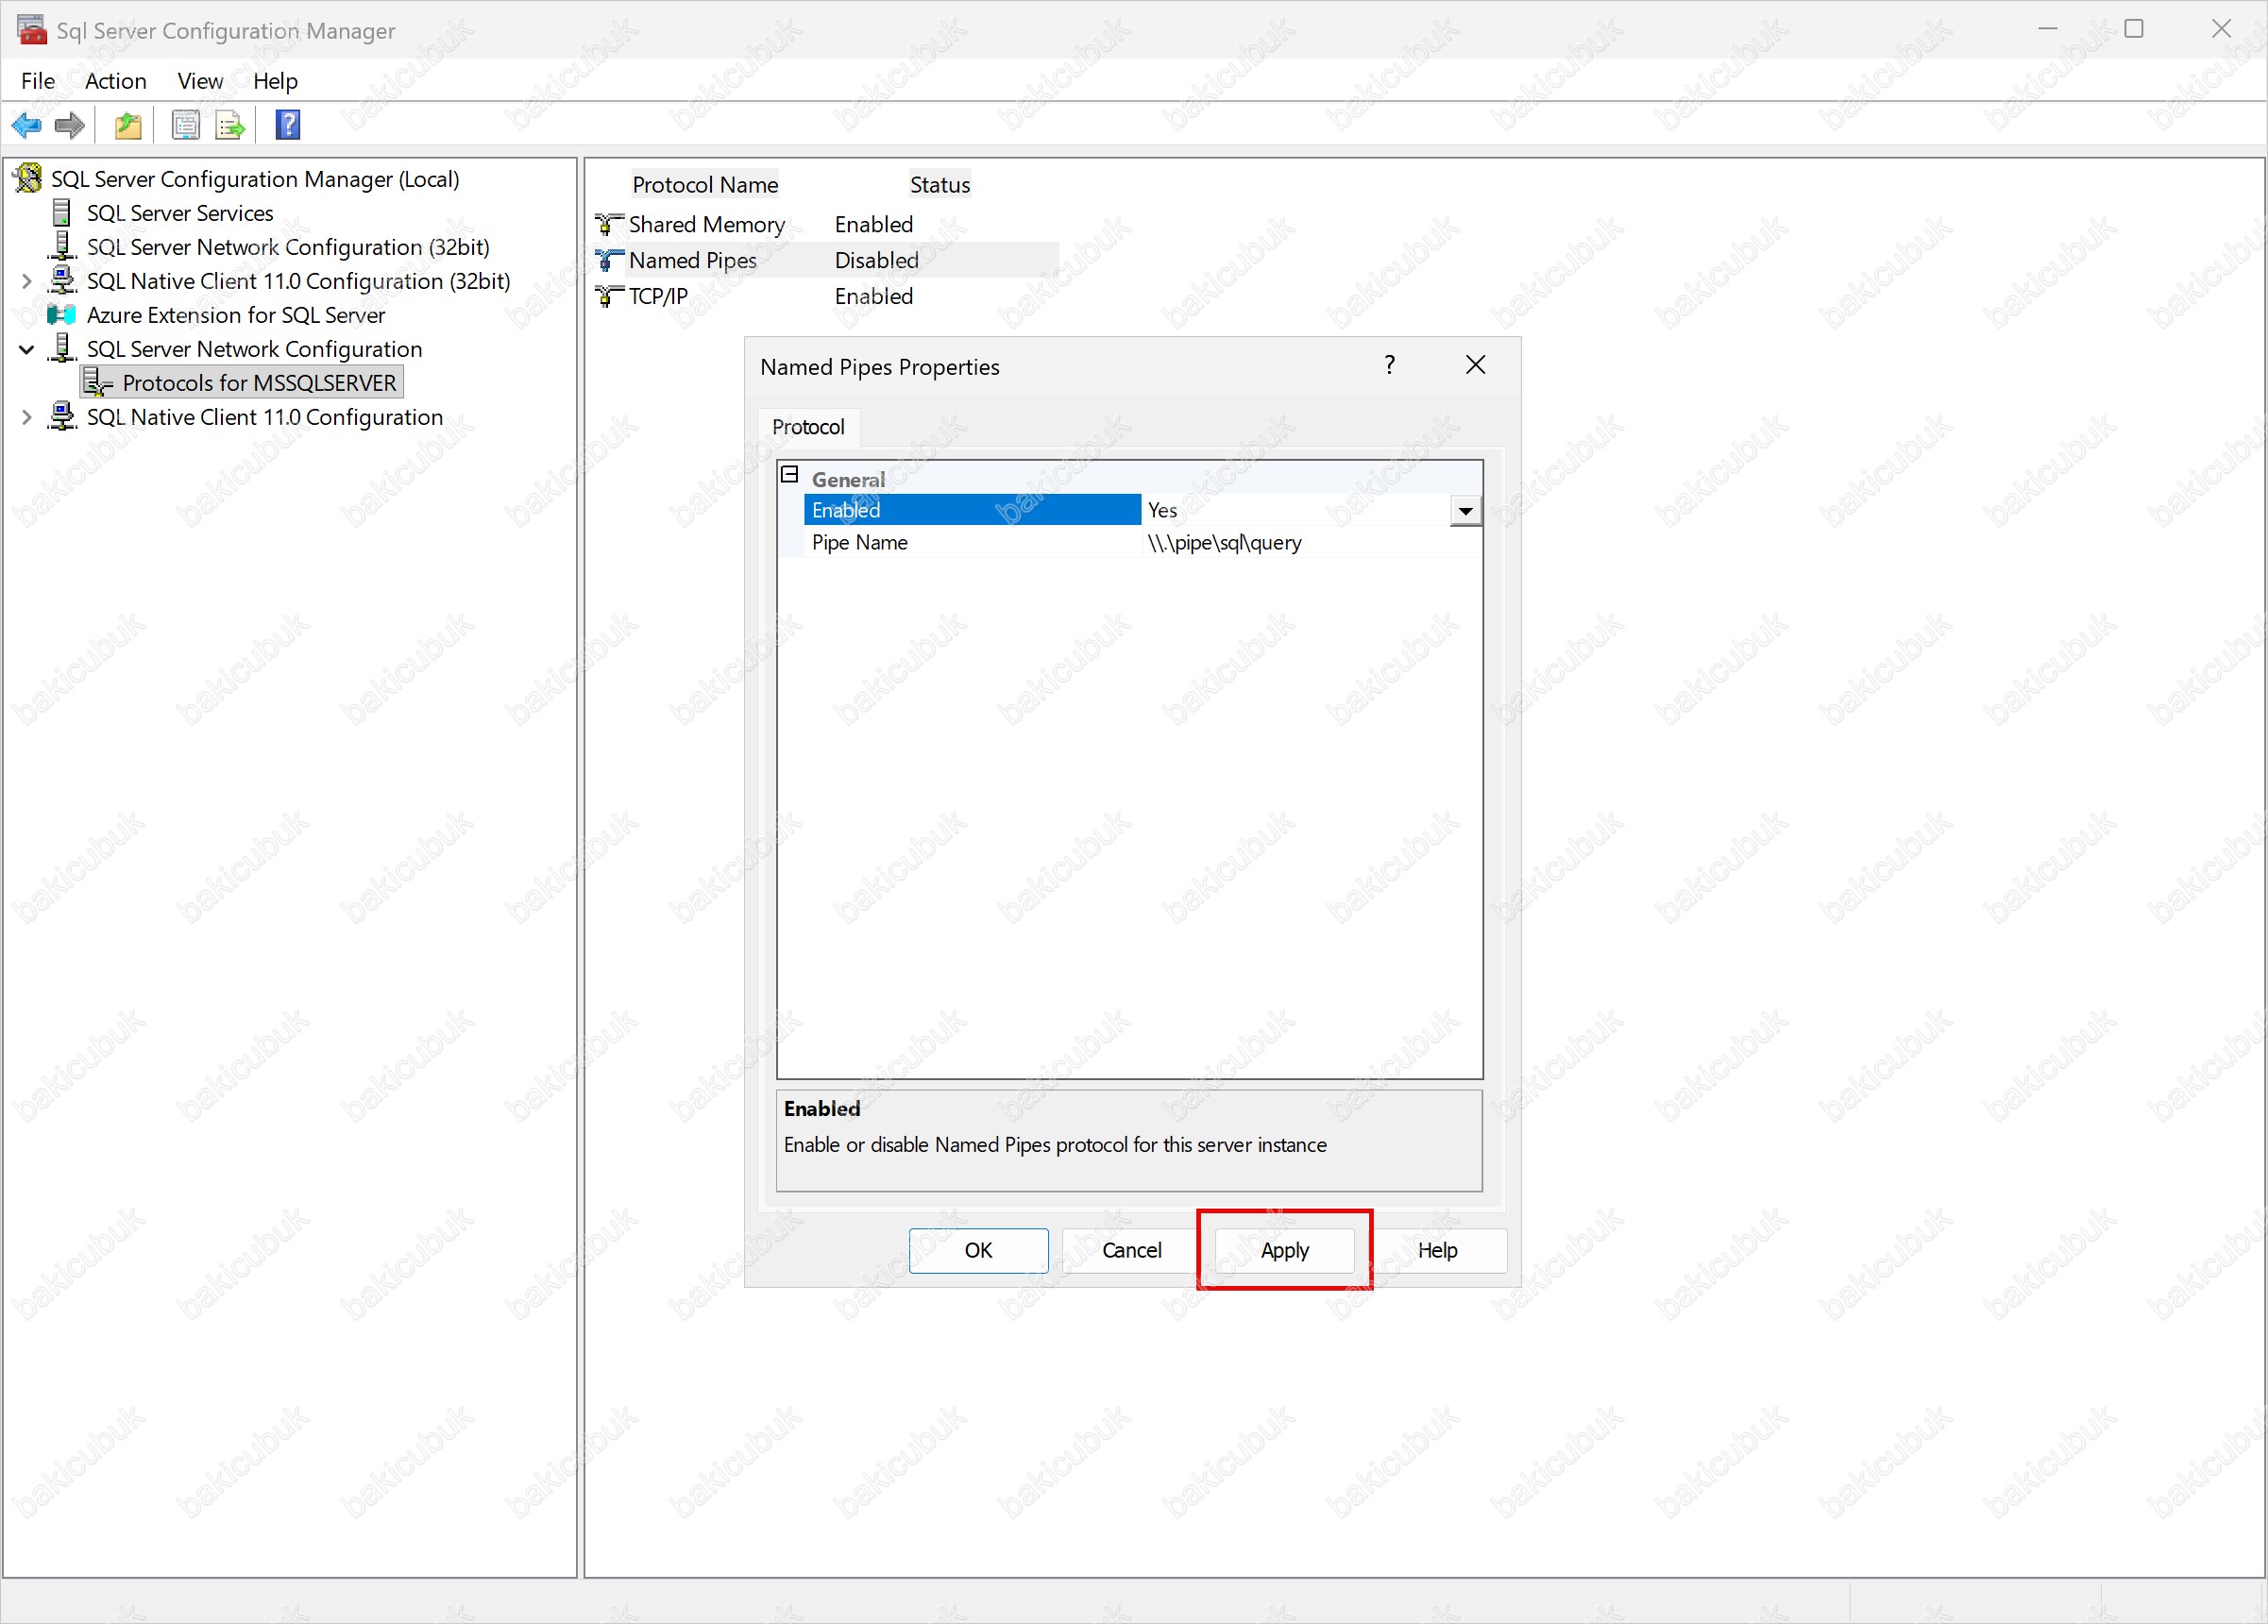
Task: Select the TCP/IP protocol icon
Action: click(x=608, y=296)
